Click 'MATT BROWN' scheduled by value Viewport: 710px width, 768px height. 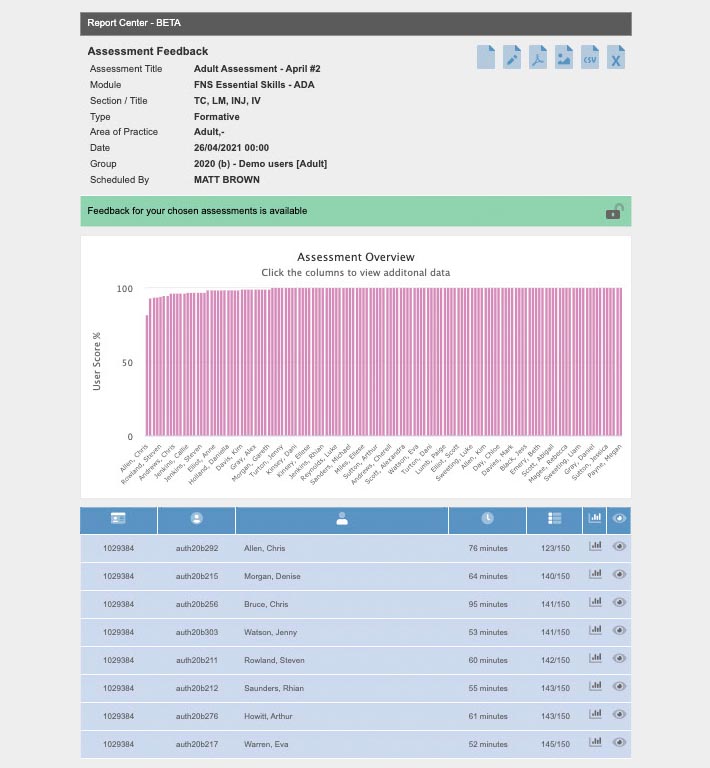coord(227,180)
